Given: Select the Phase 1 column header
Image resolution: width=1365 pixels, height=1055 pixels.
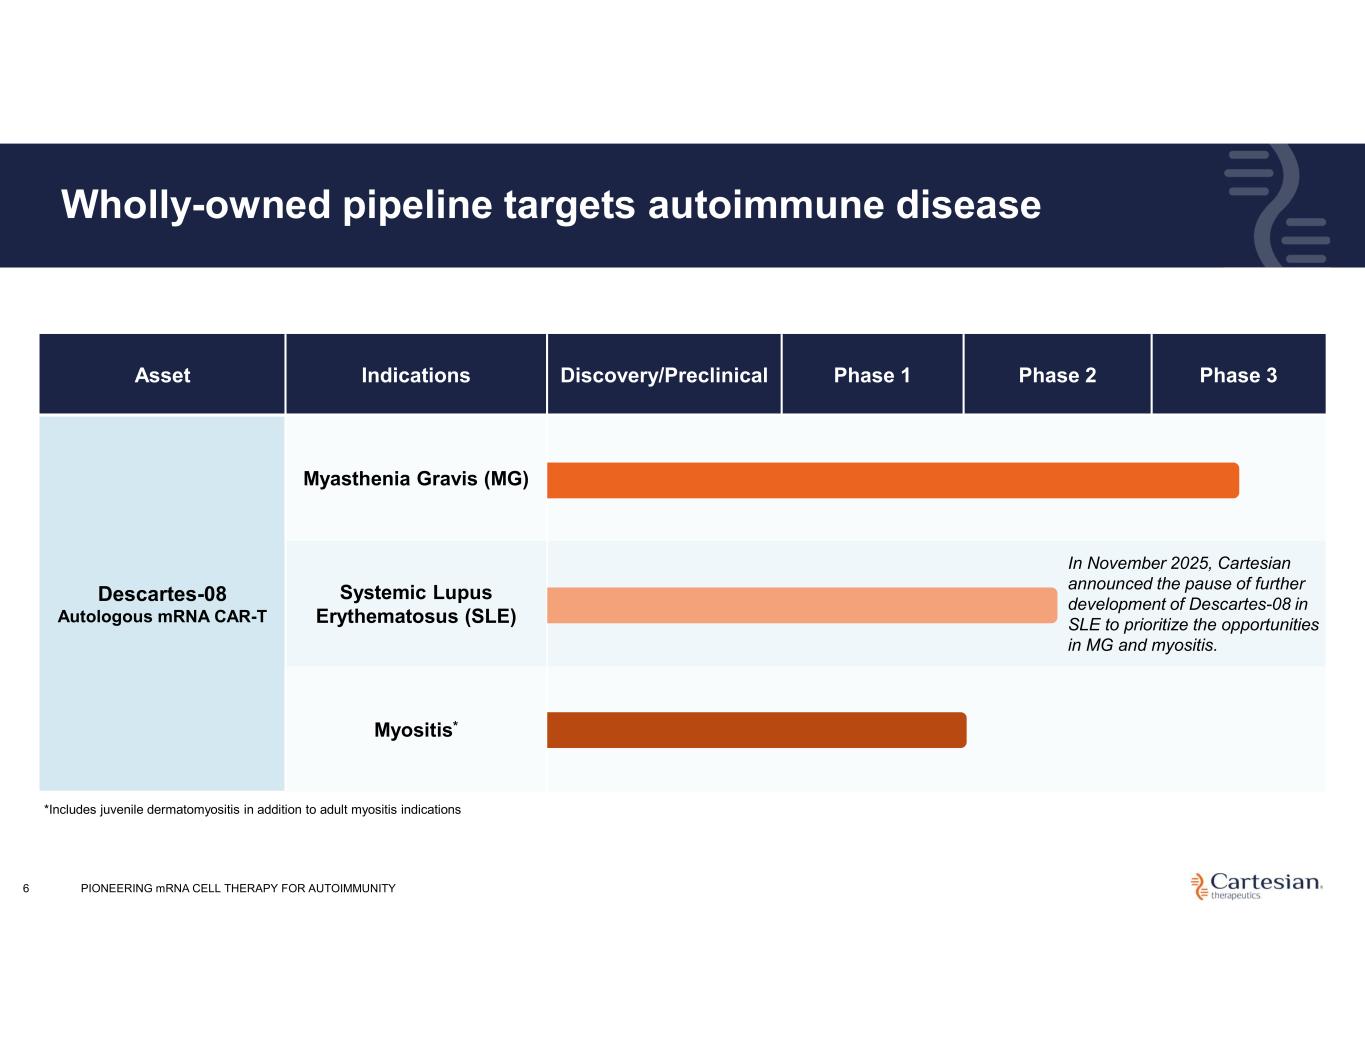Looking at the screenshot, I should pos(872,375).
